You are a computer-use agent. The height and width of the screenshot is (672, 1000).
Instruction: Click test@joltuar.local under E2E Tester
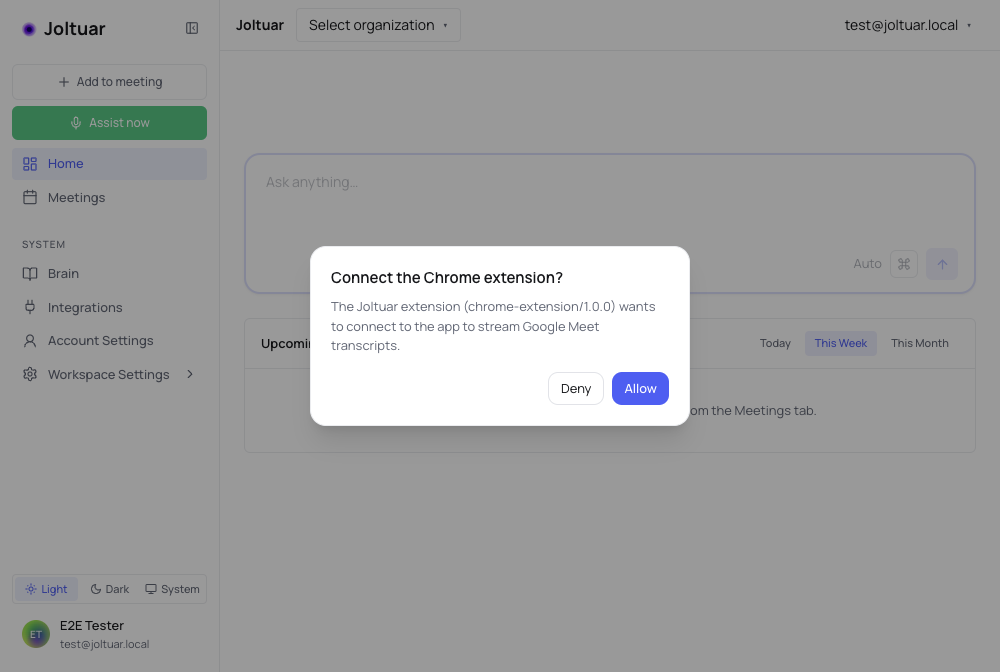105,645
